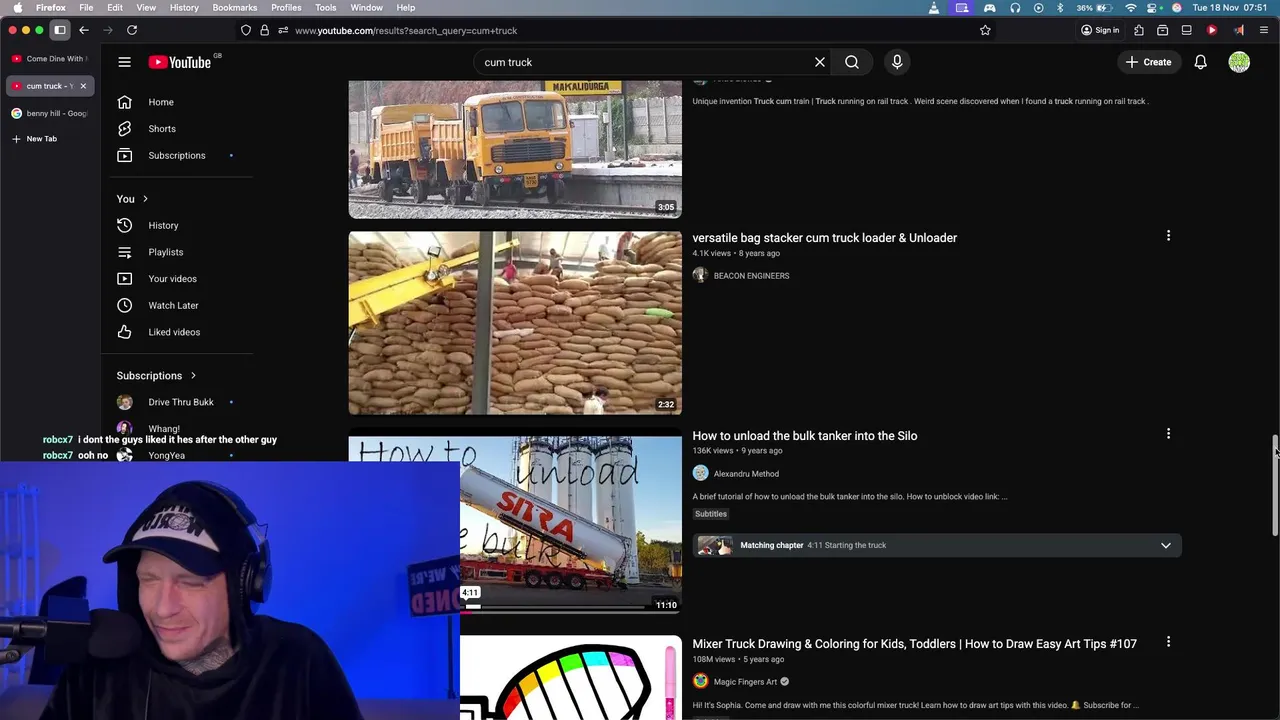The image size is (1280, 720).
Task: Open the Magic Fingers Art channel
Action: 745,682
